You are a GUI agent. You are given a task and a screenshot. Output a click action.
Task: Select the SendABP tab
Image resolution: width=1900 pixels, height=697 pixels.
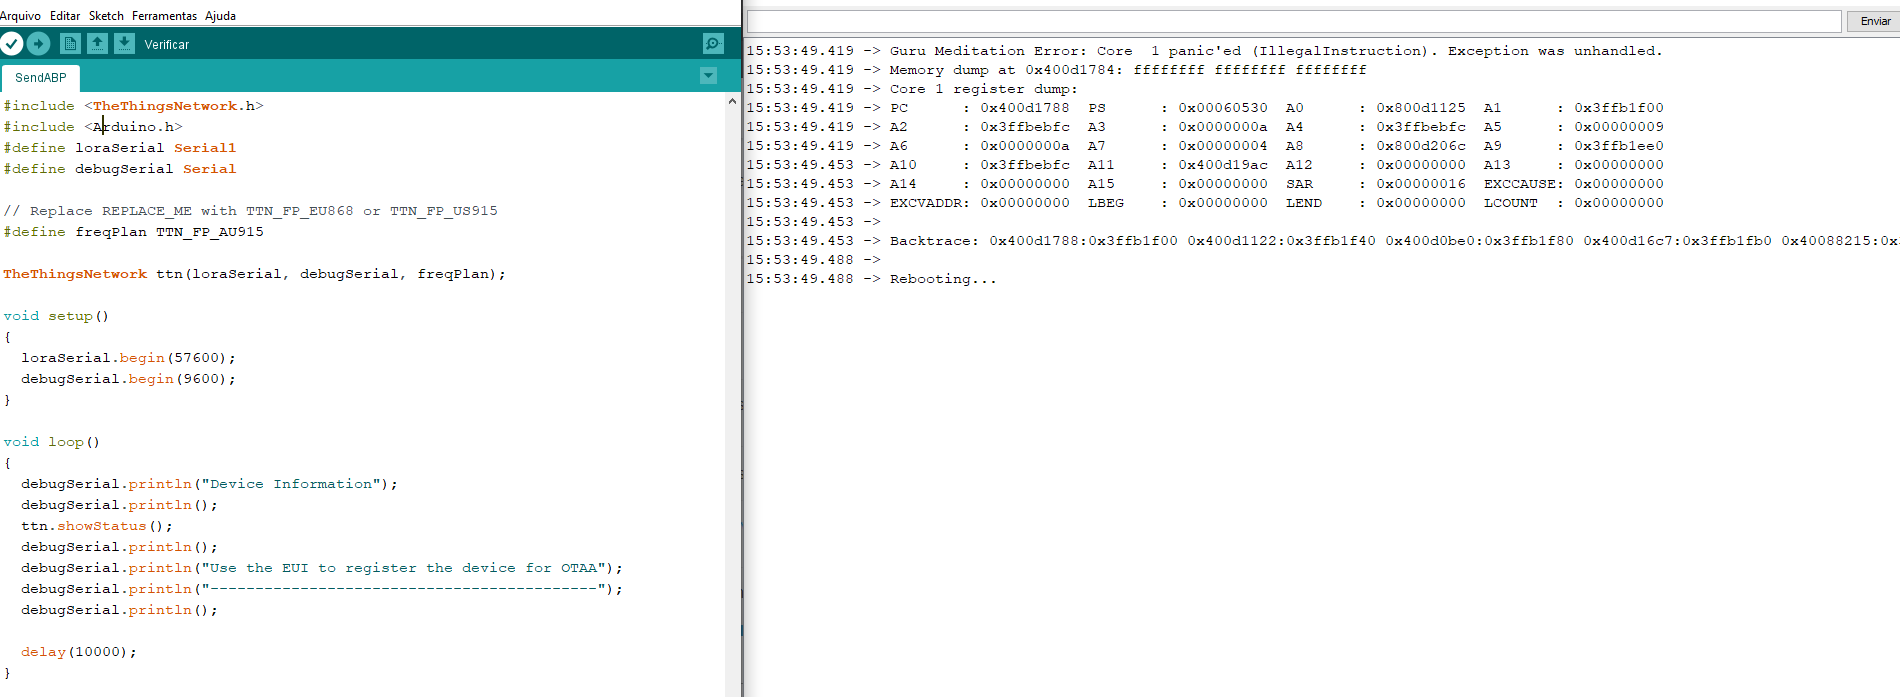[41, 78]
